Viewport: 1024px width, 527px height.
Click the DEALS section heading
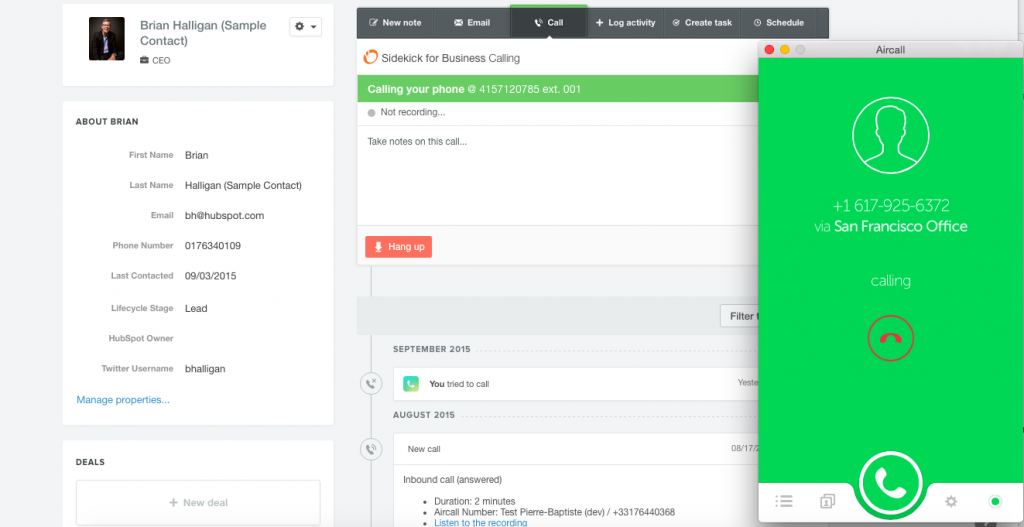click(x=90, y=462)
